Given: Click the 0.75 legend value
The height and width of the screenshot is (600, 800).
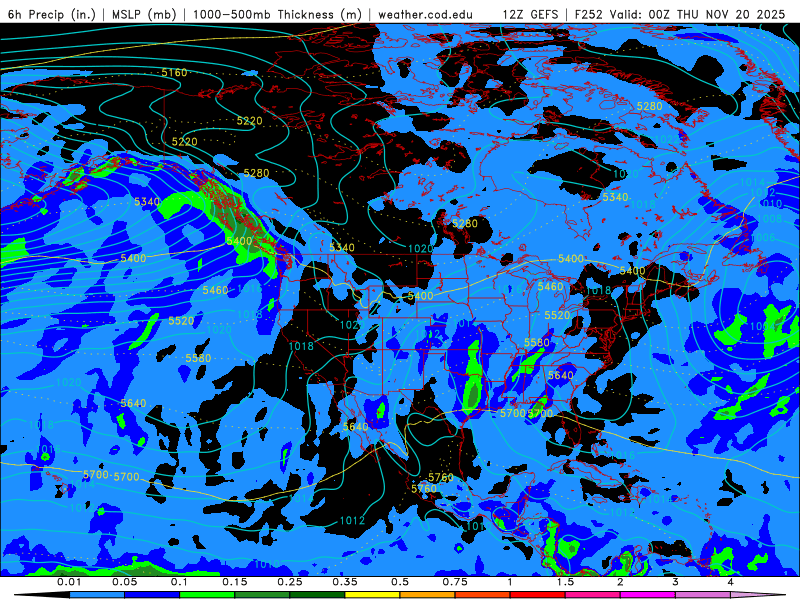Looking at the screenshot, I should (x=455, y=582).
